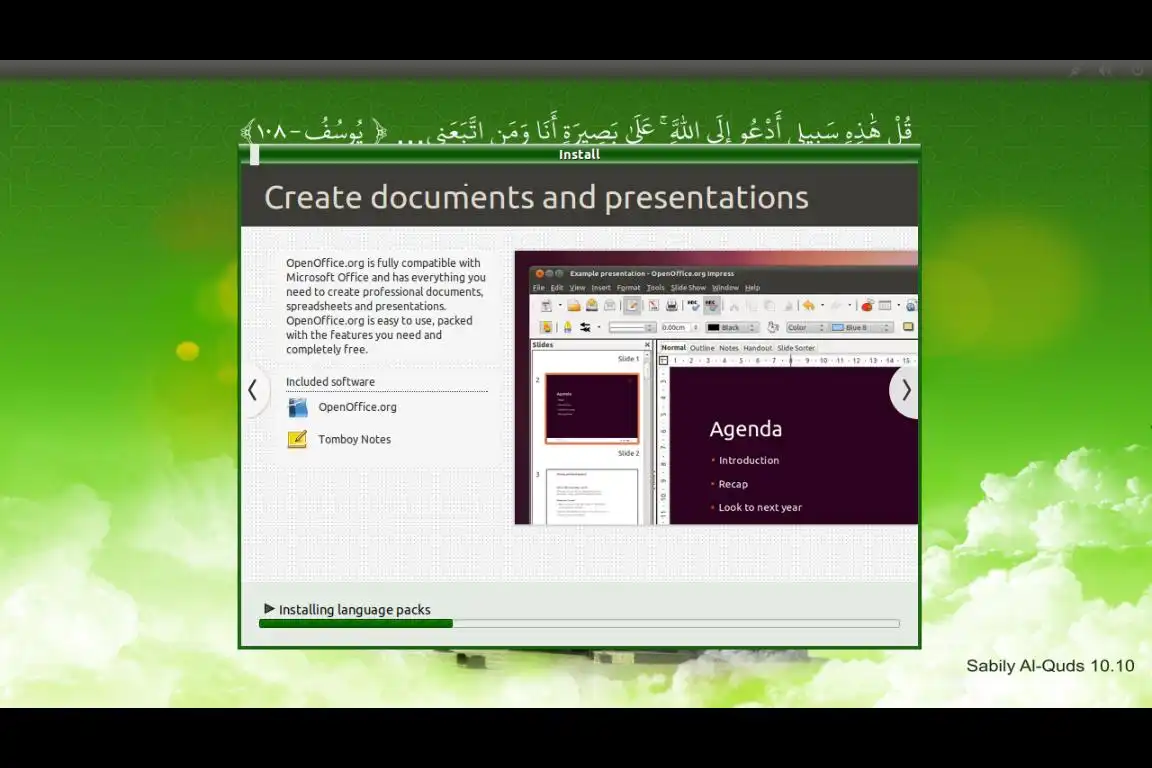Select Normal view tab in Impress screenshot
Viewport: 1152px width, 768px height.
[674, 348]
